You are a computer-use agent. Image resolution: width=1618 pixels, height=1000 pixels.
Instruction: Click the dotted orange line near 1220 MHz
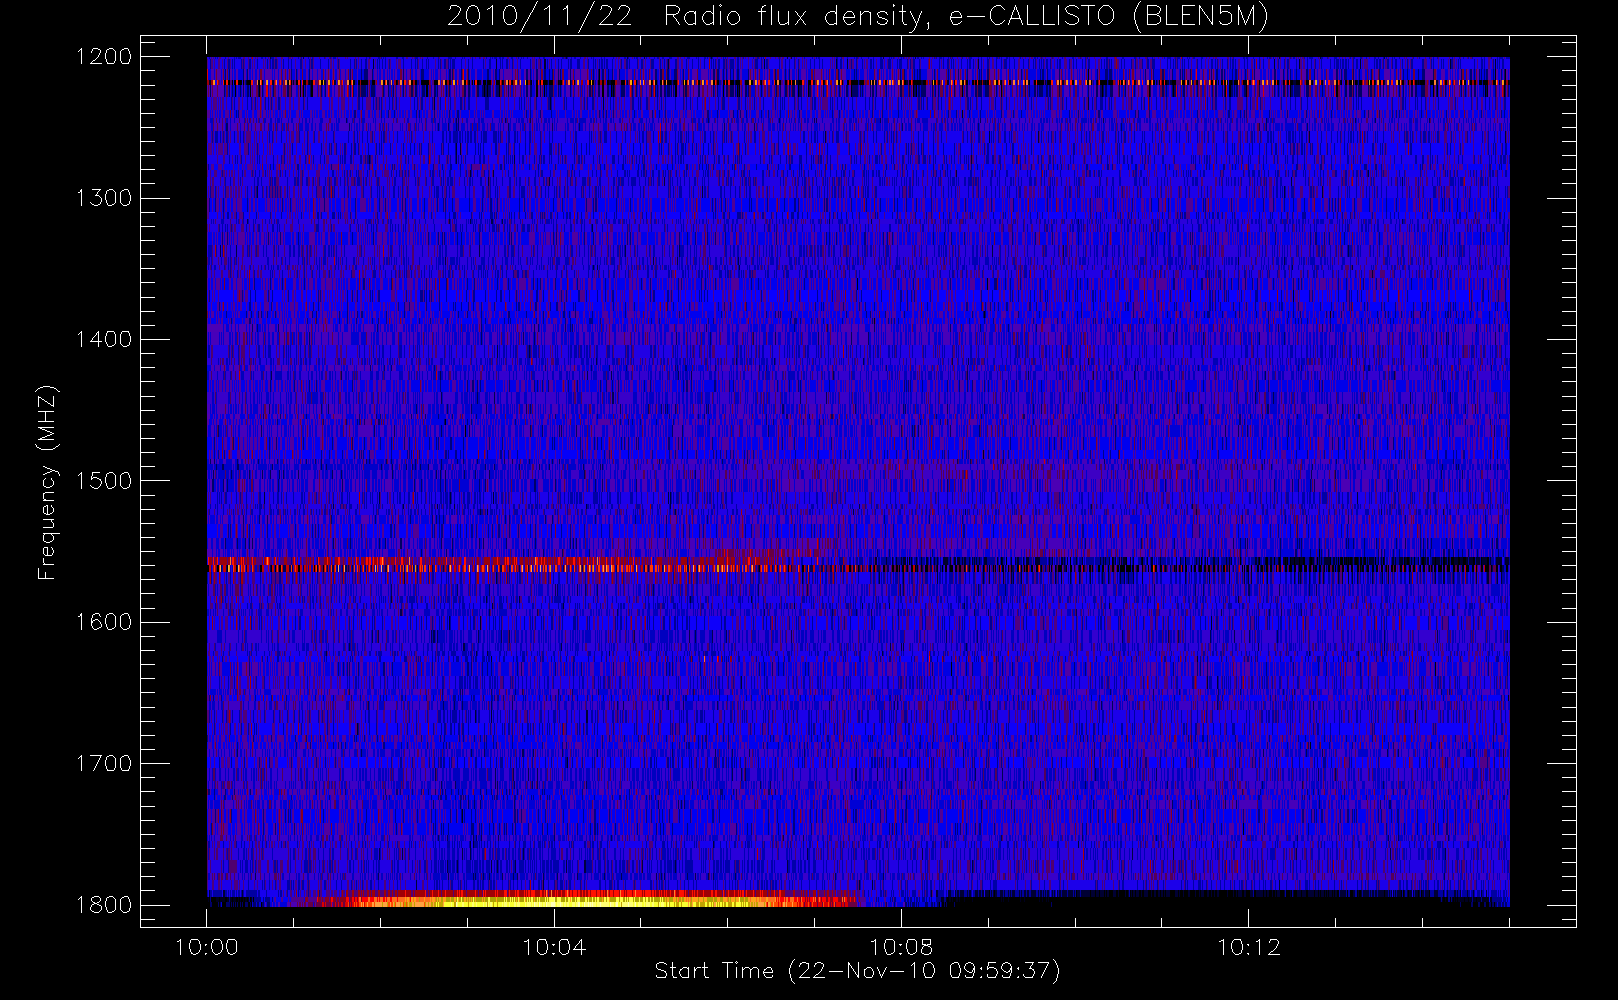(857, 82)
